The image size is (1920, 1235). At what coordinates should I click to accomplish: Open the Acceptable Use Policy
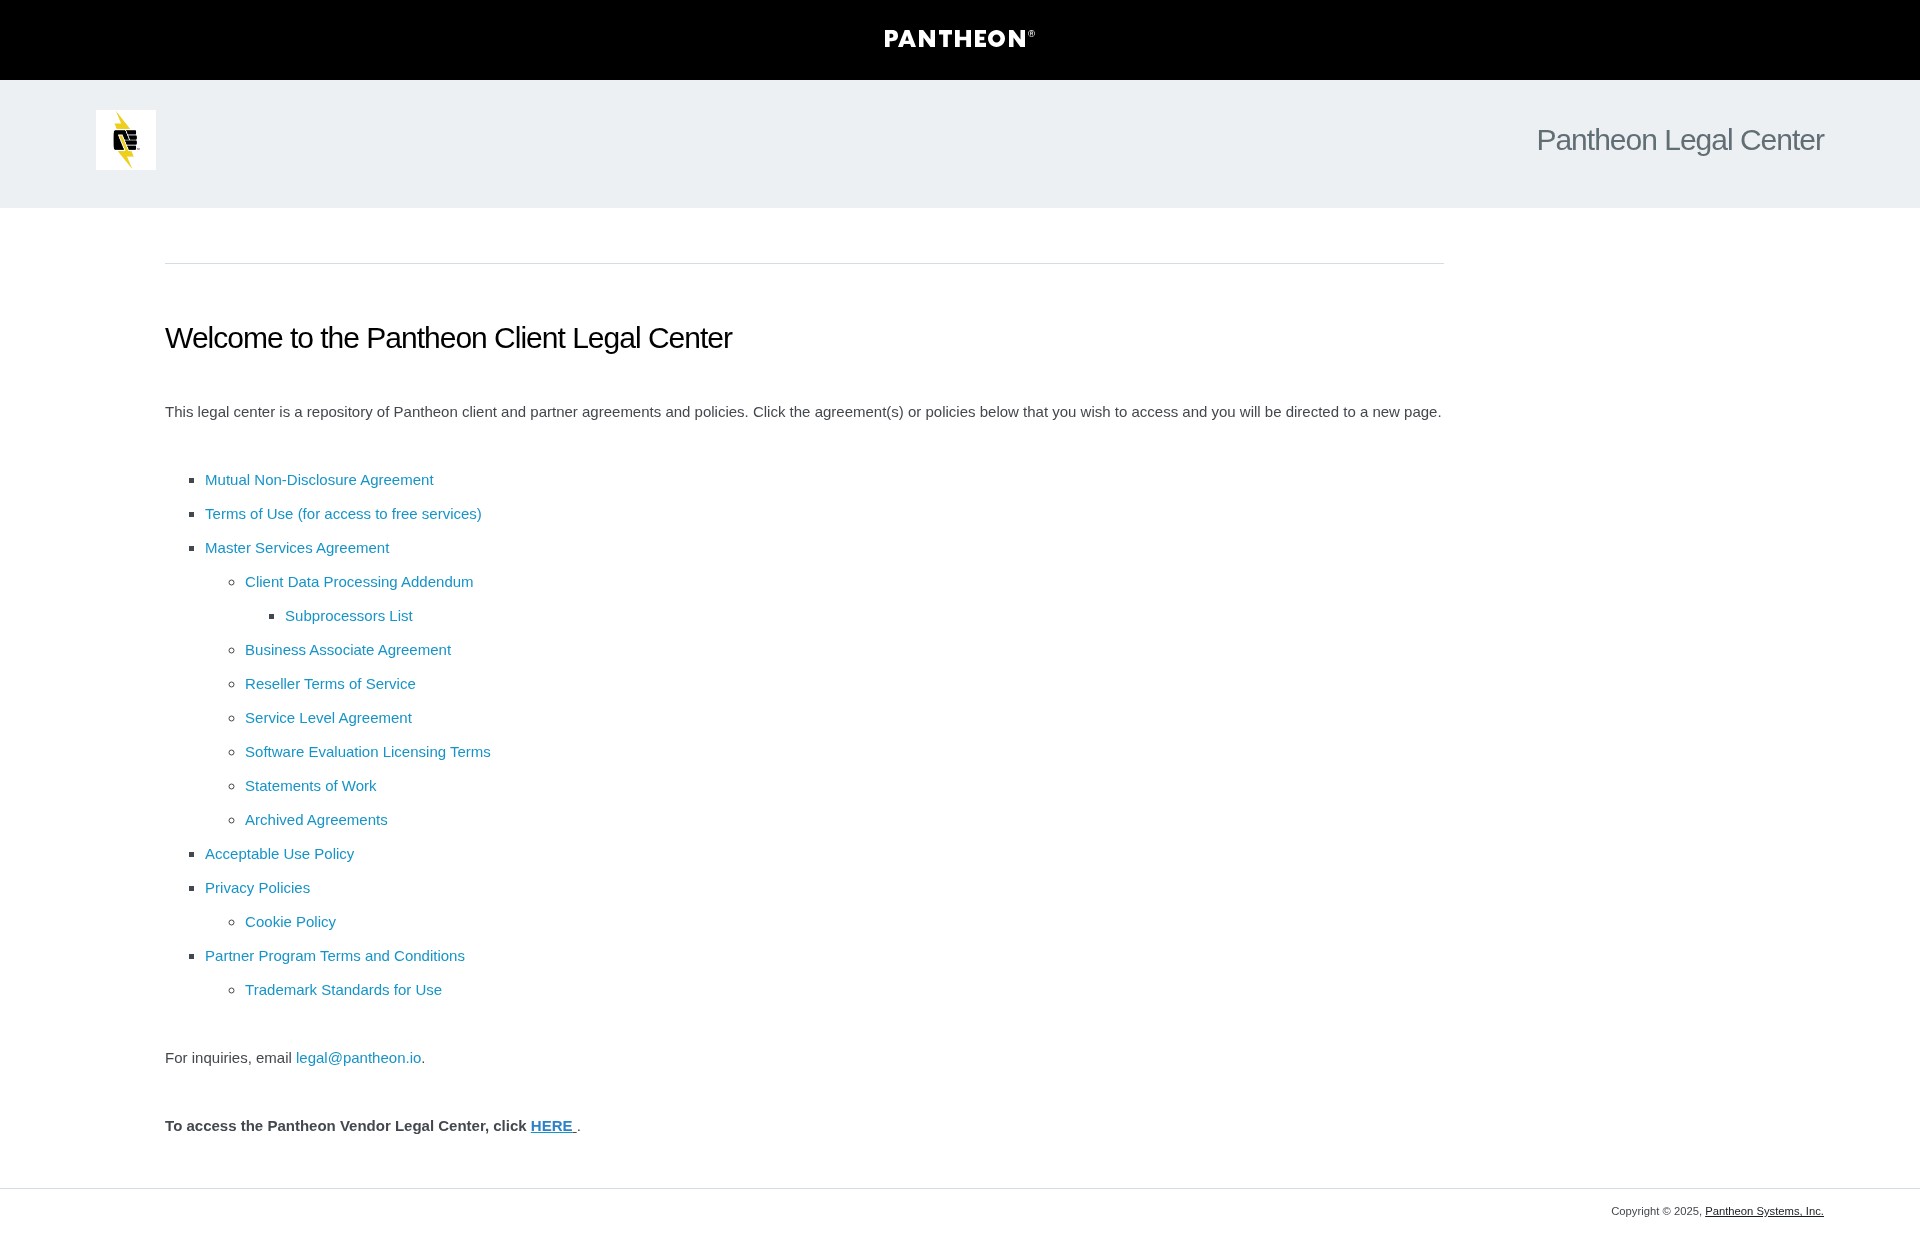click(279, 854)
